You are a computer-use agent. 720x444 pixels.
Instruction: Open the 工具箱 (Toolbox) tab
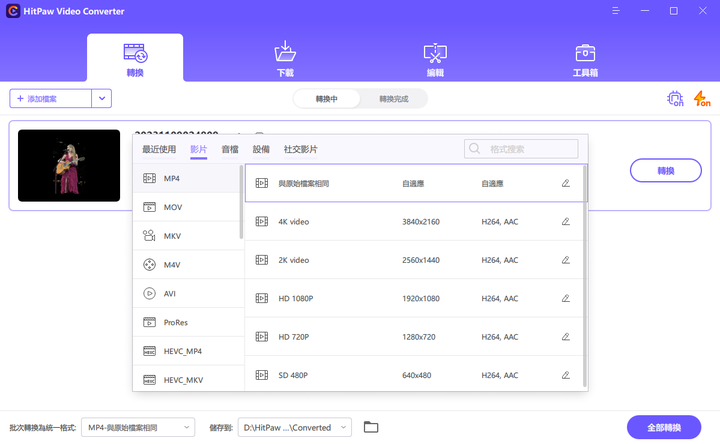(x=585, y=58)
